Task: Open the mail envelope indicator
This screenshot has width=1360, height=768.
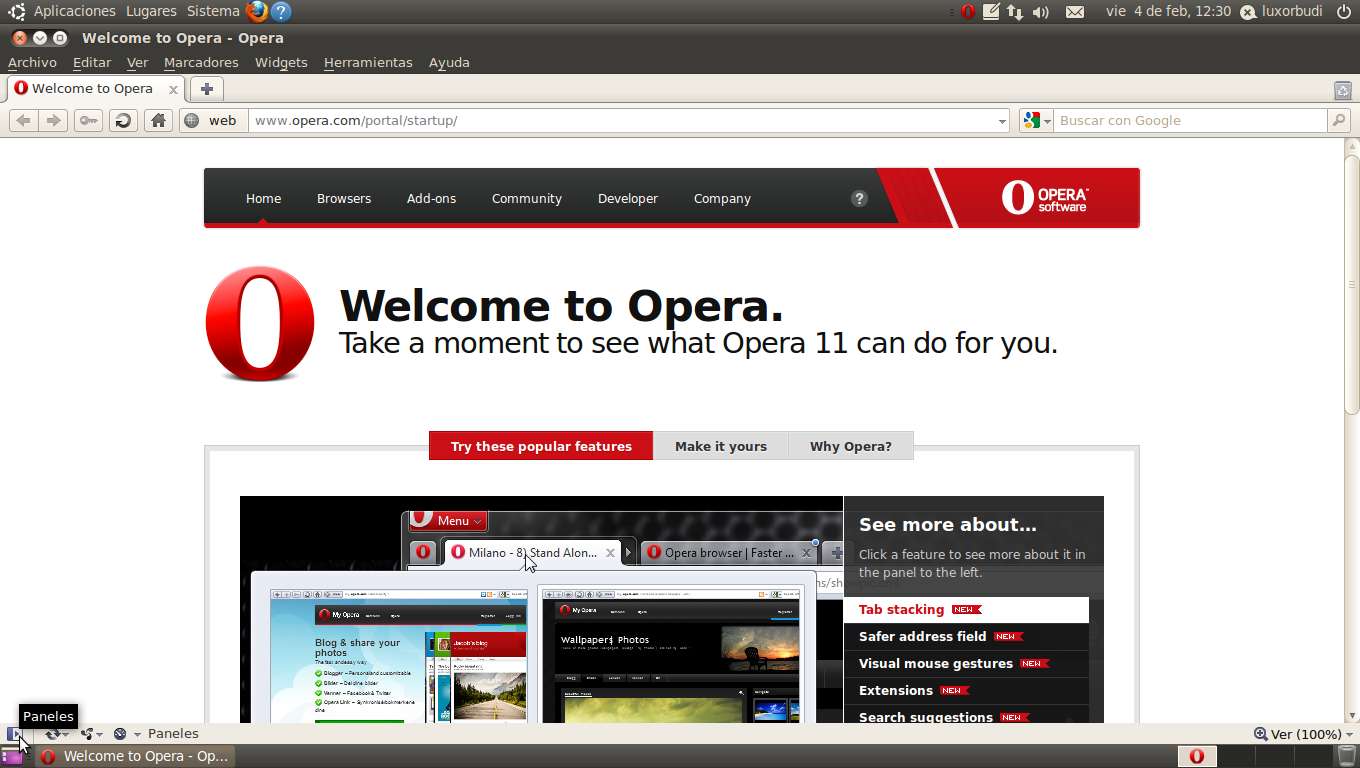Action: 1075,12
